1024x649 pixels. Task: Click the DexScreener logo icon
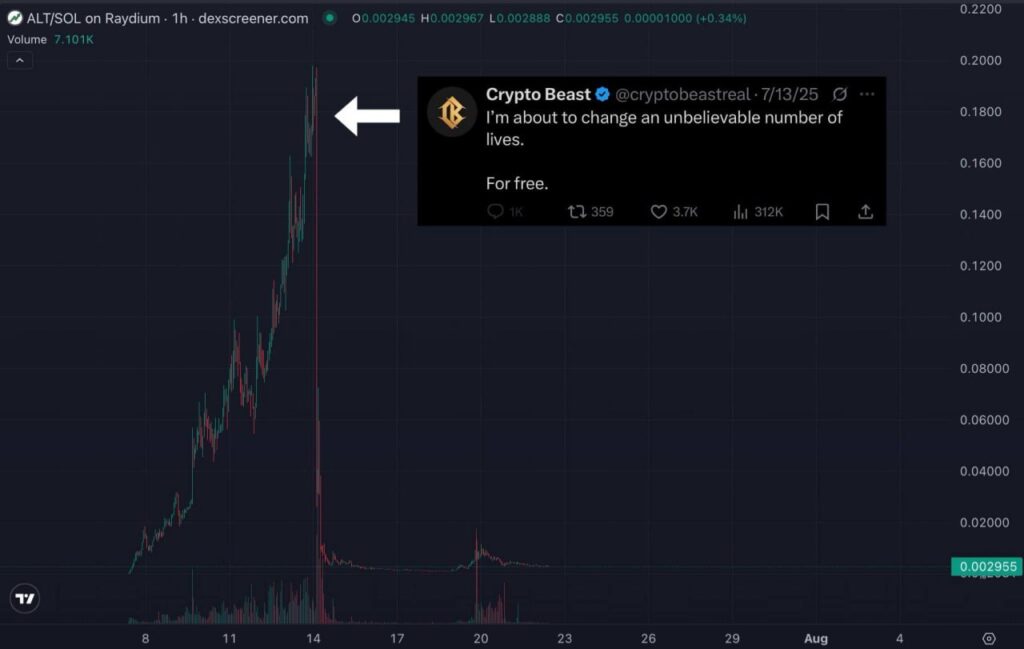[x=14, y=17]
